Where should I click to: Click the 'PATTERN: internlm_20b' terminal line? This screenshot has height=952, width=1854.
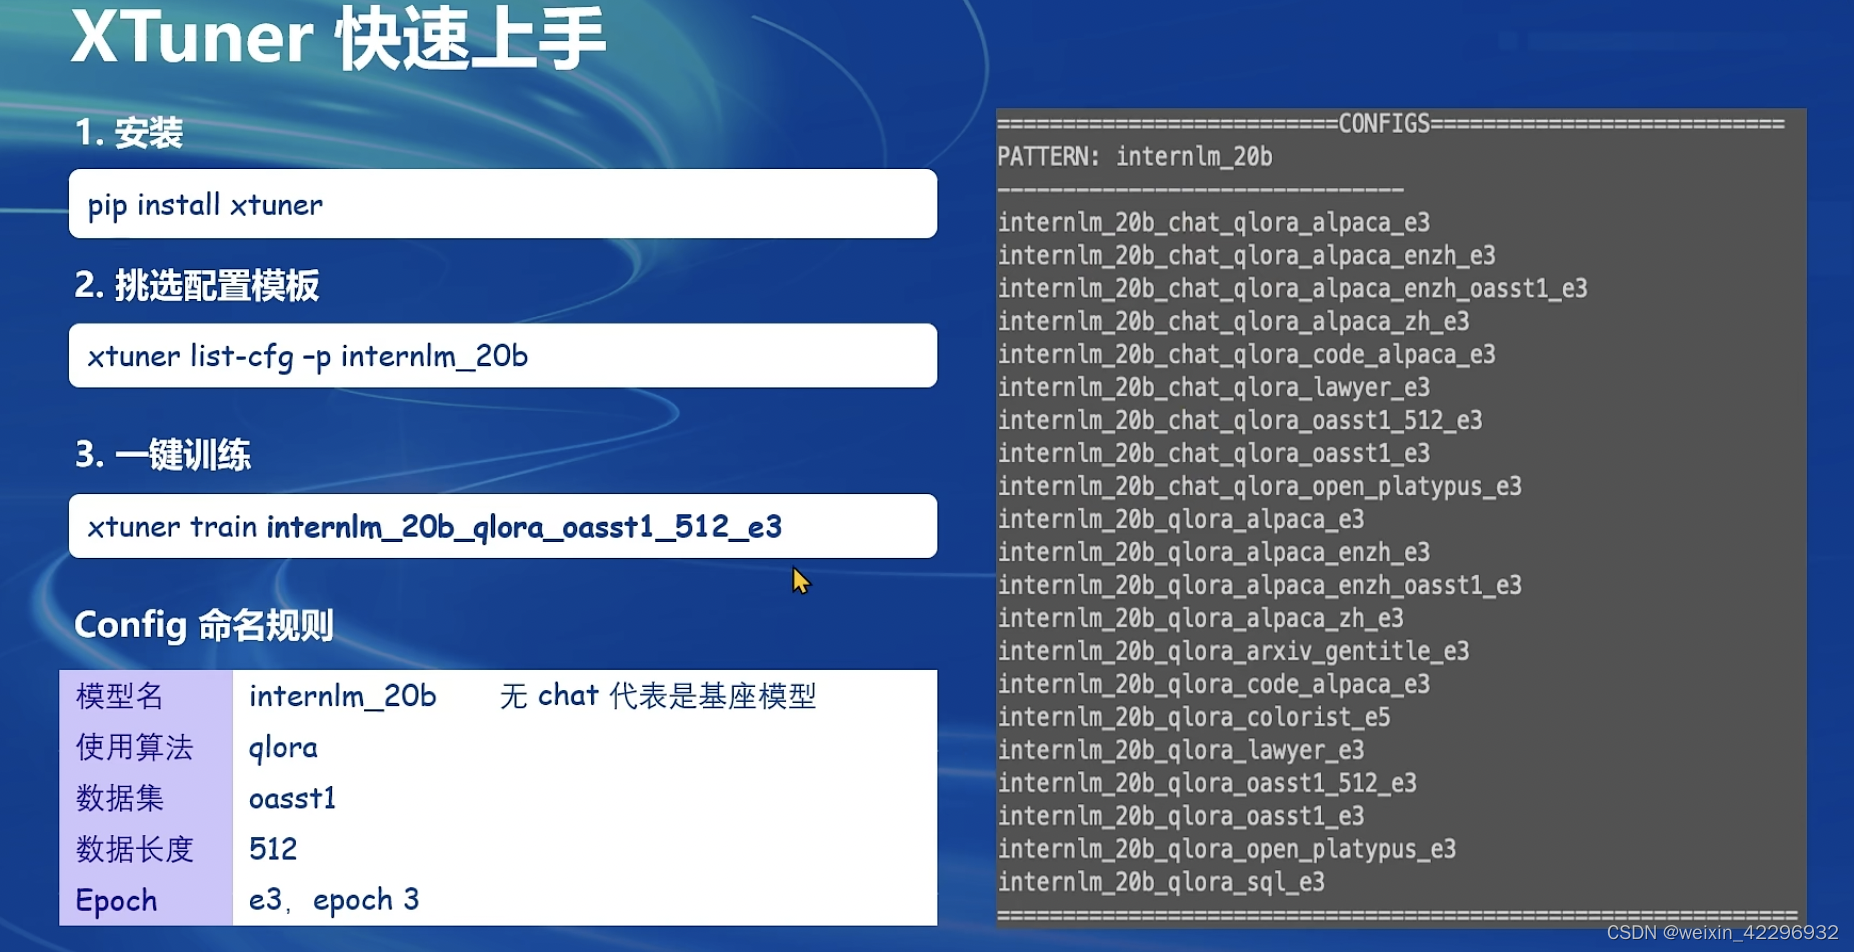1135,157
